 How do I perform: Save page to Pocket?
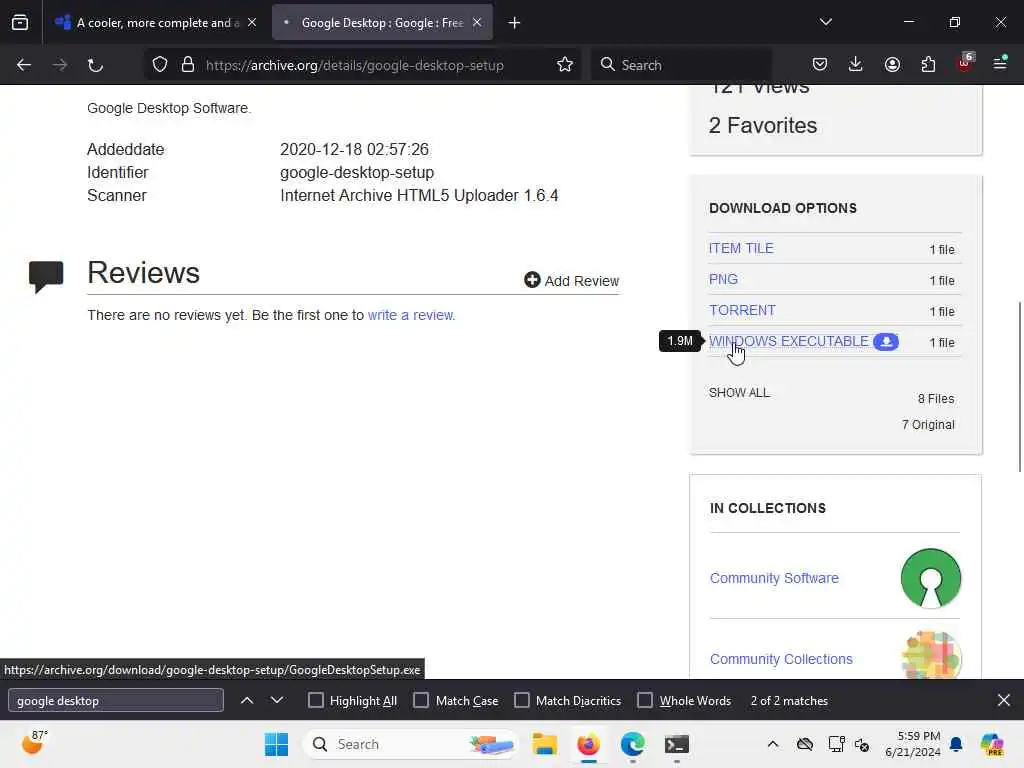click(x=820, y=65)
